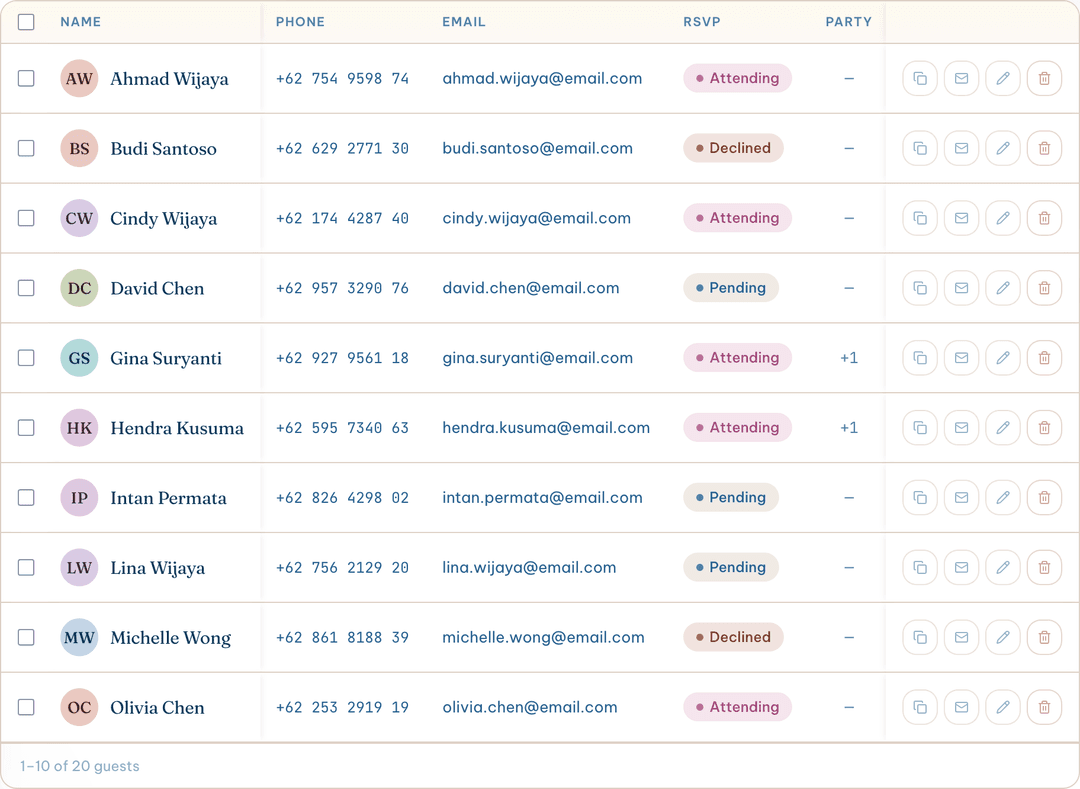Tick Intan Permata's checkbox
Screen dimensions: 1080x789
[26, 498]
